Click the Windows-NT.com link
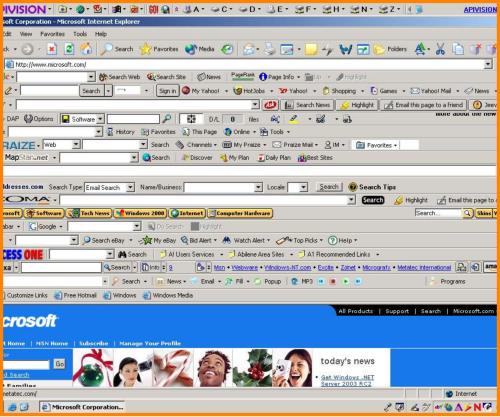The image size is (500, 417). coord(287,268)
